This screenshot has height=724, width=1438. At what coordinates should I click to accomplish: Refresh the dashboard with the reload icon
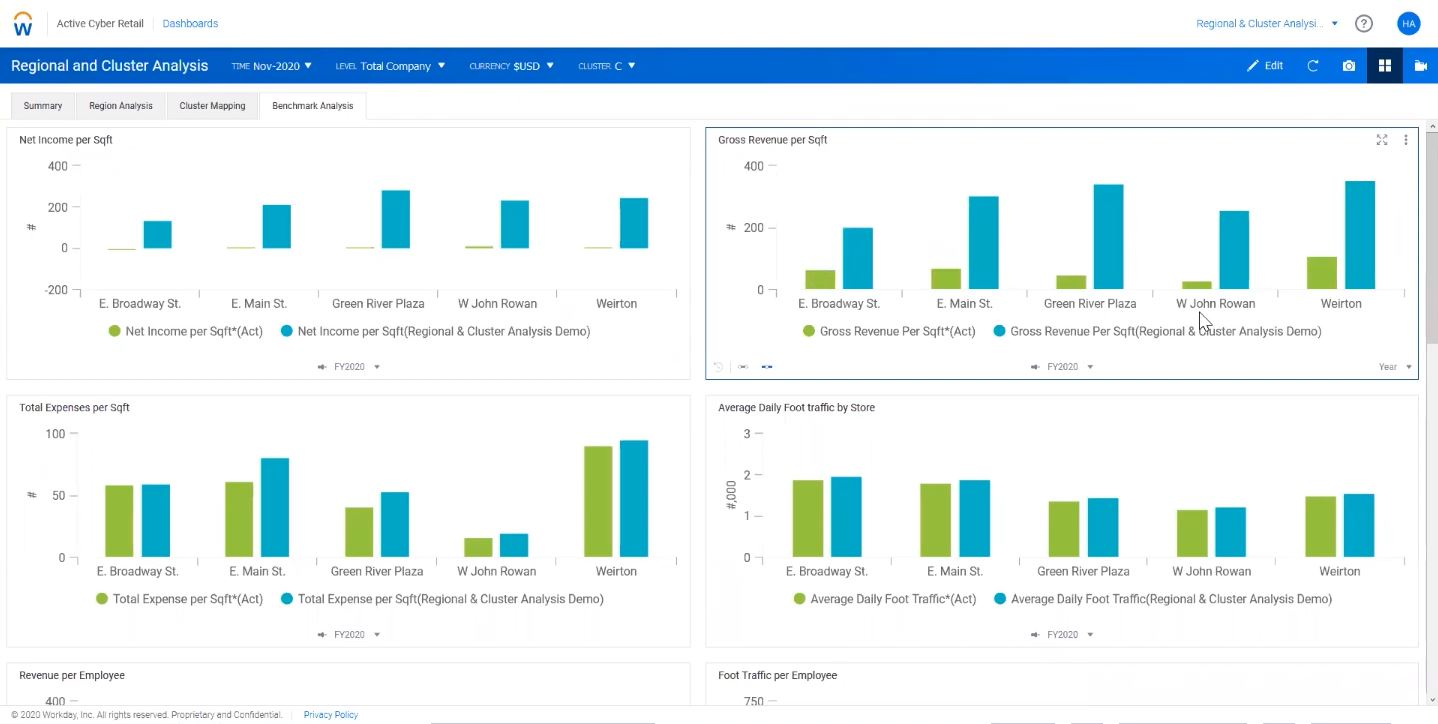pos(1312,65)
